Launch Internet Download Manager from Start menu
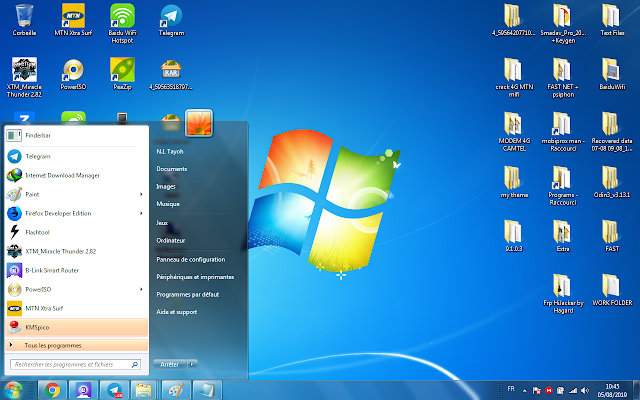The width and height of the screenshot is (640, 400). pos(76,176)
